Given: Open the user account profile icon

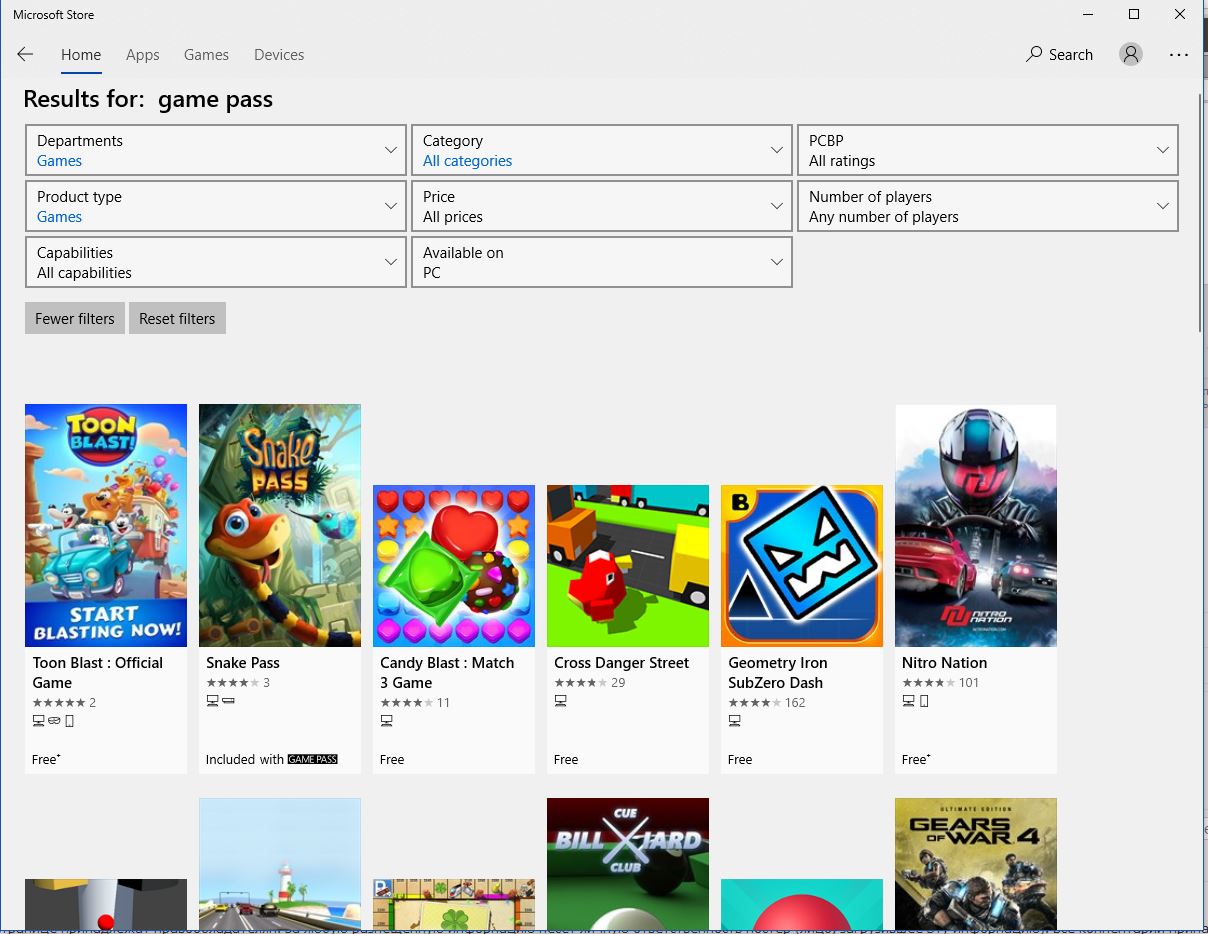Looking at the screenshot, I should (x=1131, y=55).
